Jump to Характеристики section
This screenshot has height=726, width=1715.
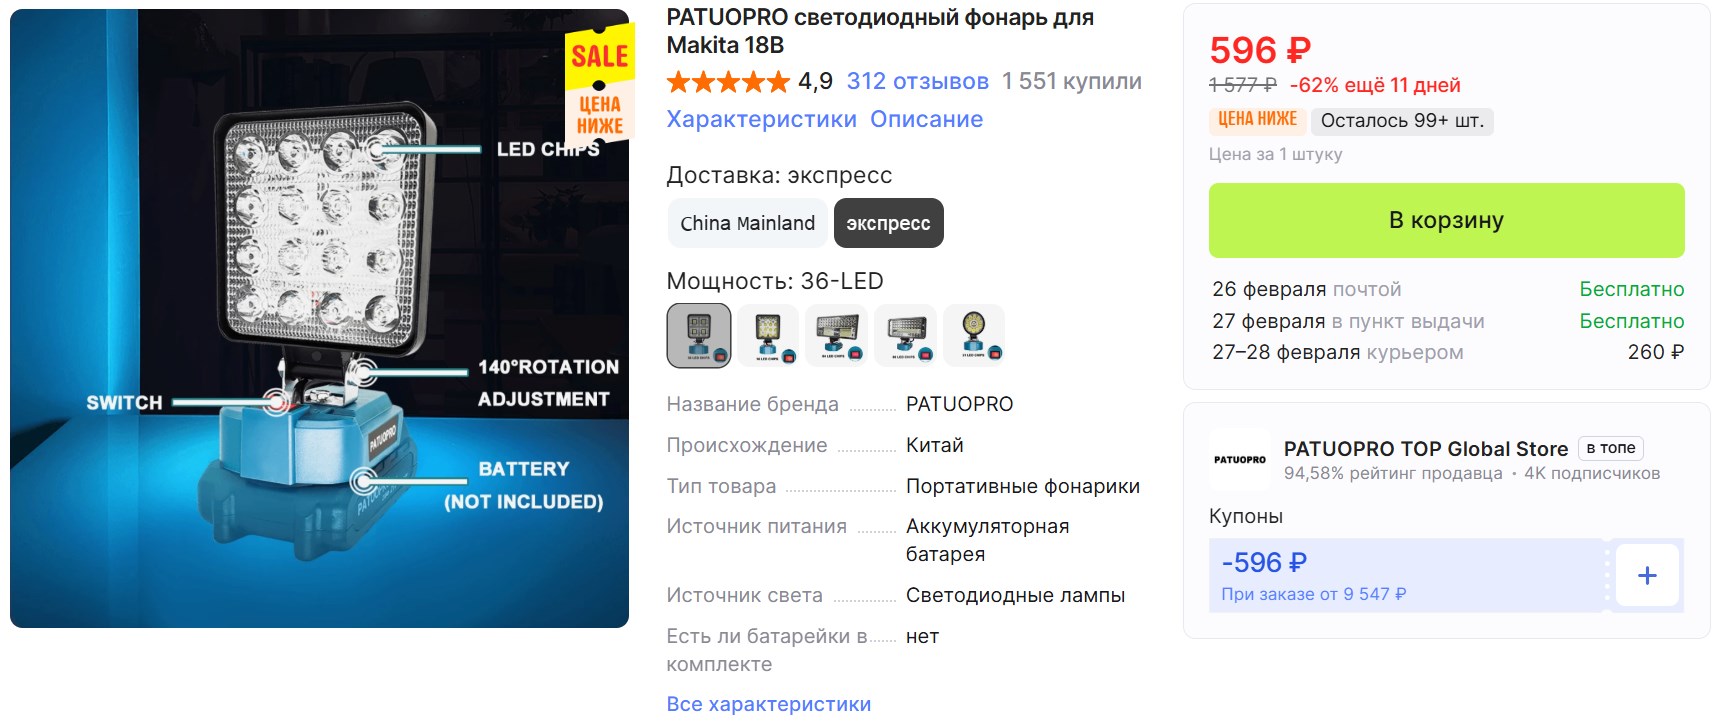click(762, 119)
